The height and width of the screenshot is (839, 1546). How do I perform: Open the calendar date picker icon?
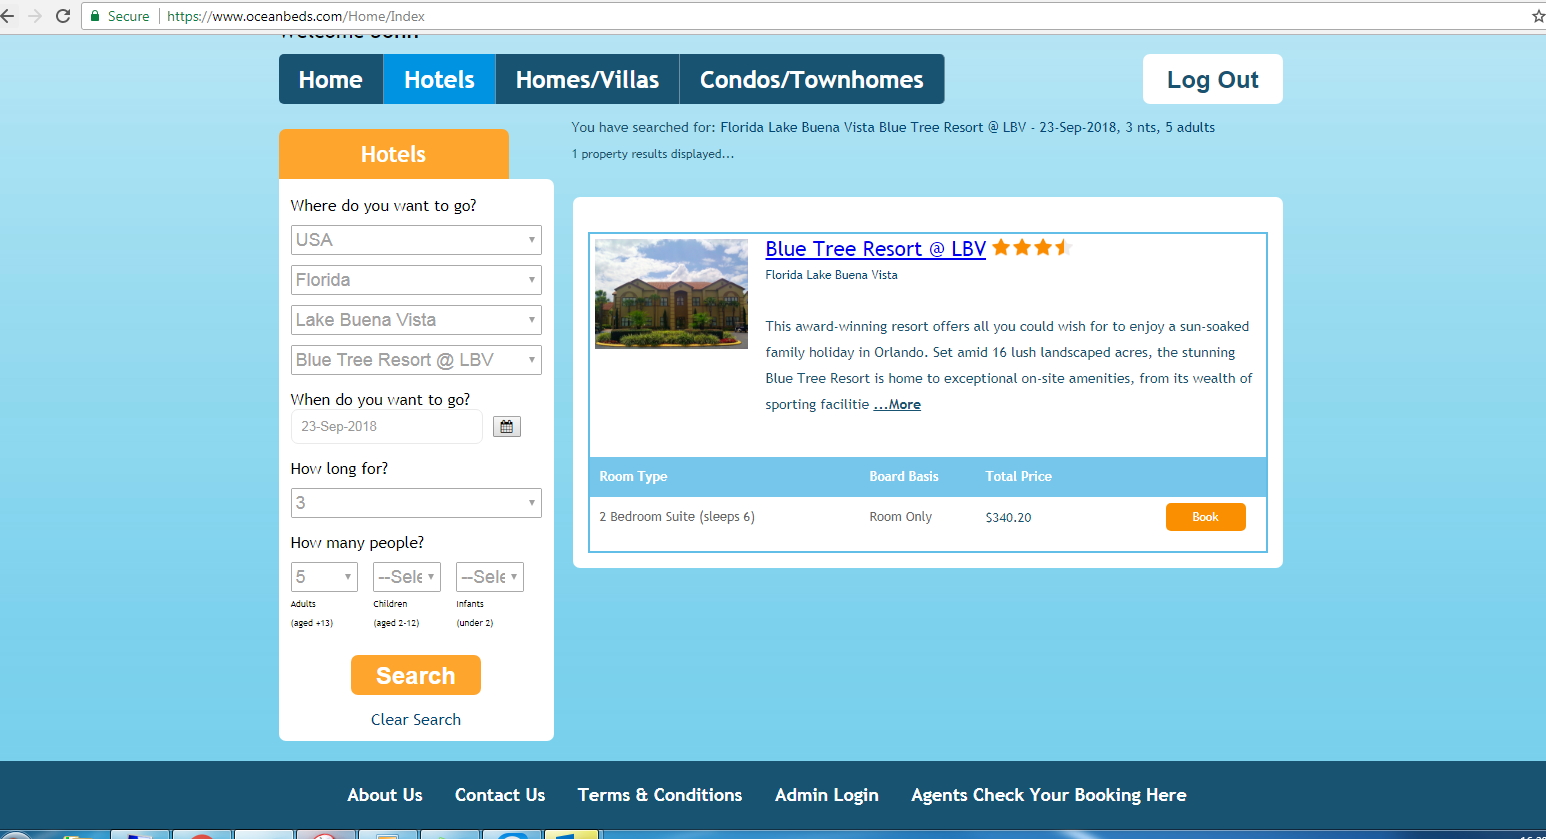point(507,427)
